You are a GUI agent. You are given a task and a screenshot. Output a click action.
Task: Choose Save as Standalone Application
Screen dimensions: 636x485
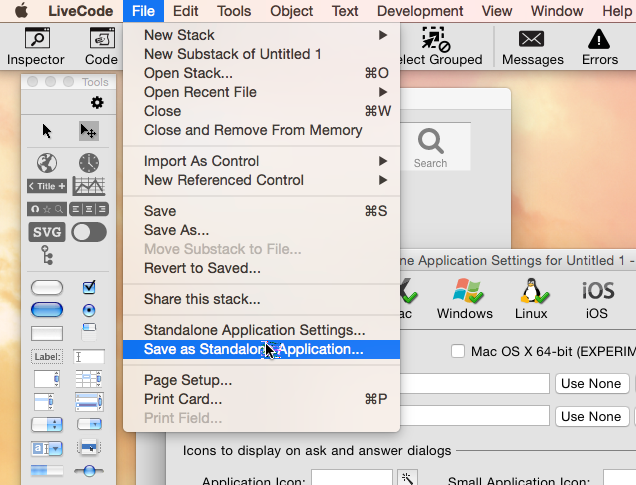pyautogui.click(x=262, y=349)
